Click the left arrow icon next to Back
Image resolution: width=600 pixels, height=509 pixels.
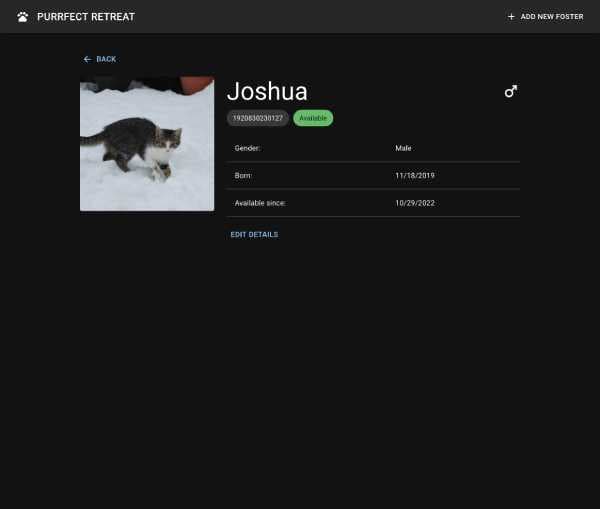click(87, 59)
